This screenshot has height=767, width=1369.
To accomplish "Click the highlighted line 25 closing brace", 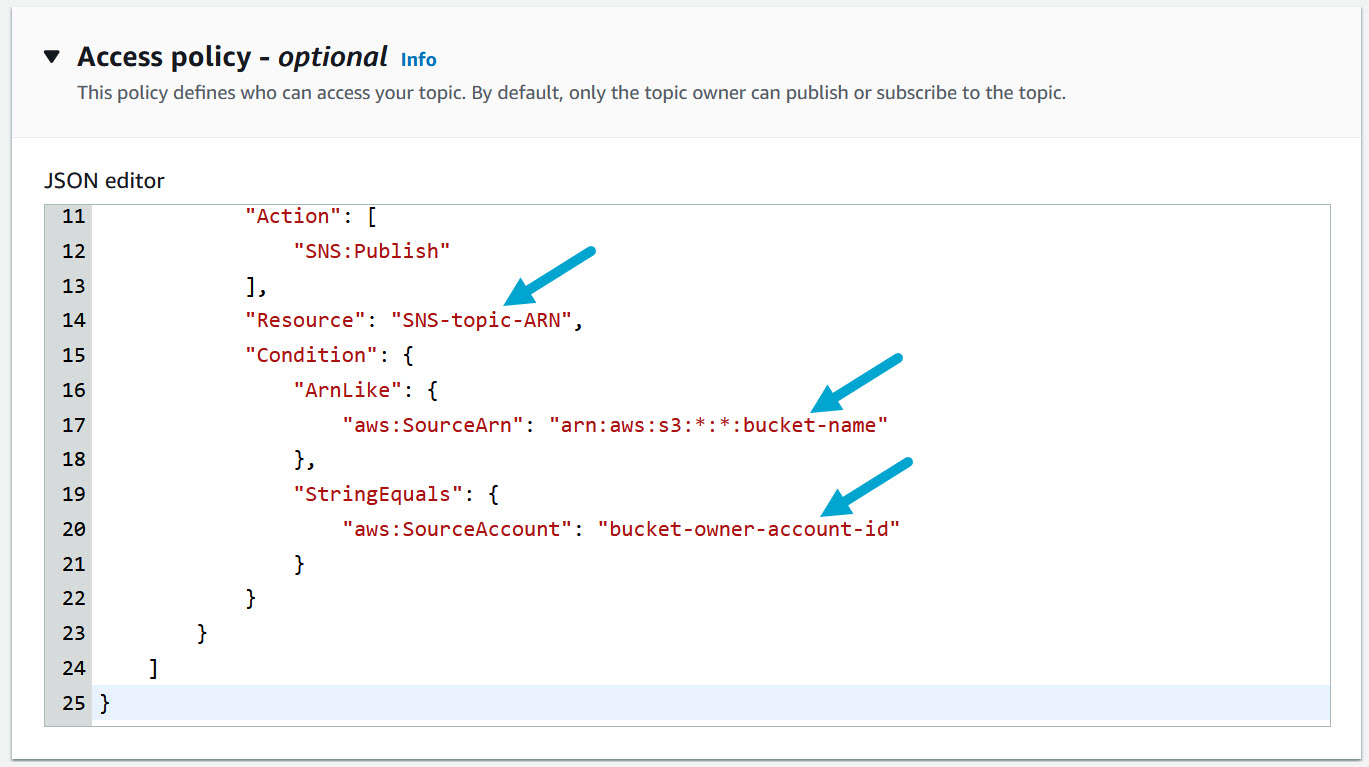I will 105,703.
